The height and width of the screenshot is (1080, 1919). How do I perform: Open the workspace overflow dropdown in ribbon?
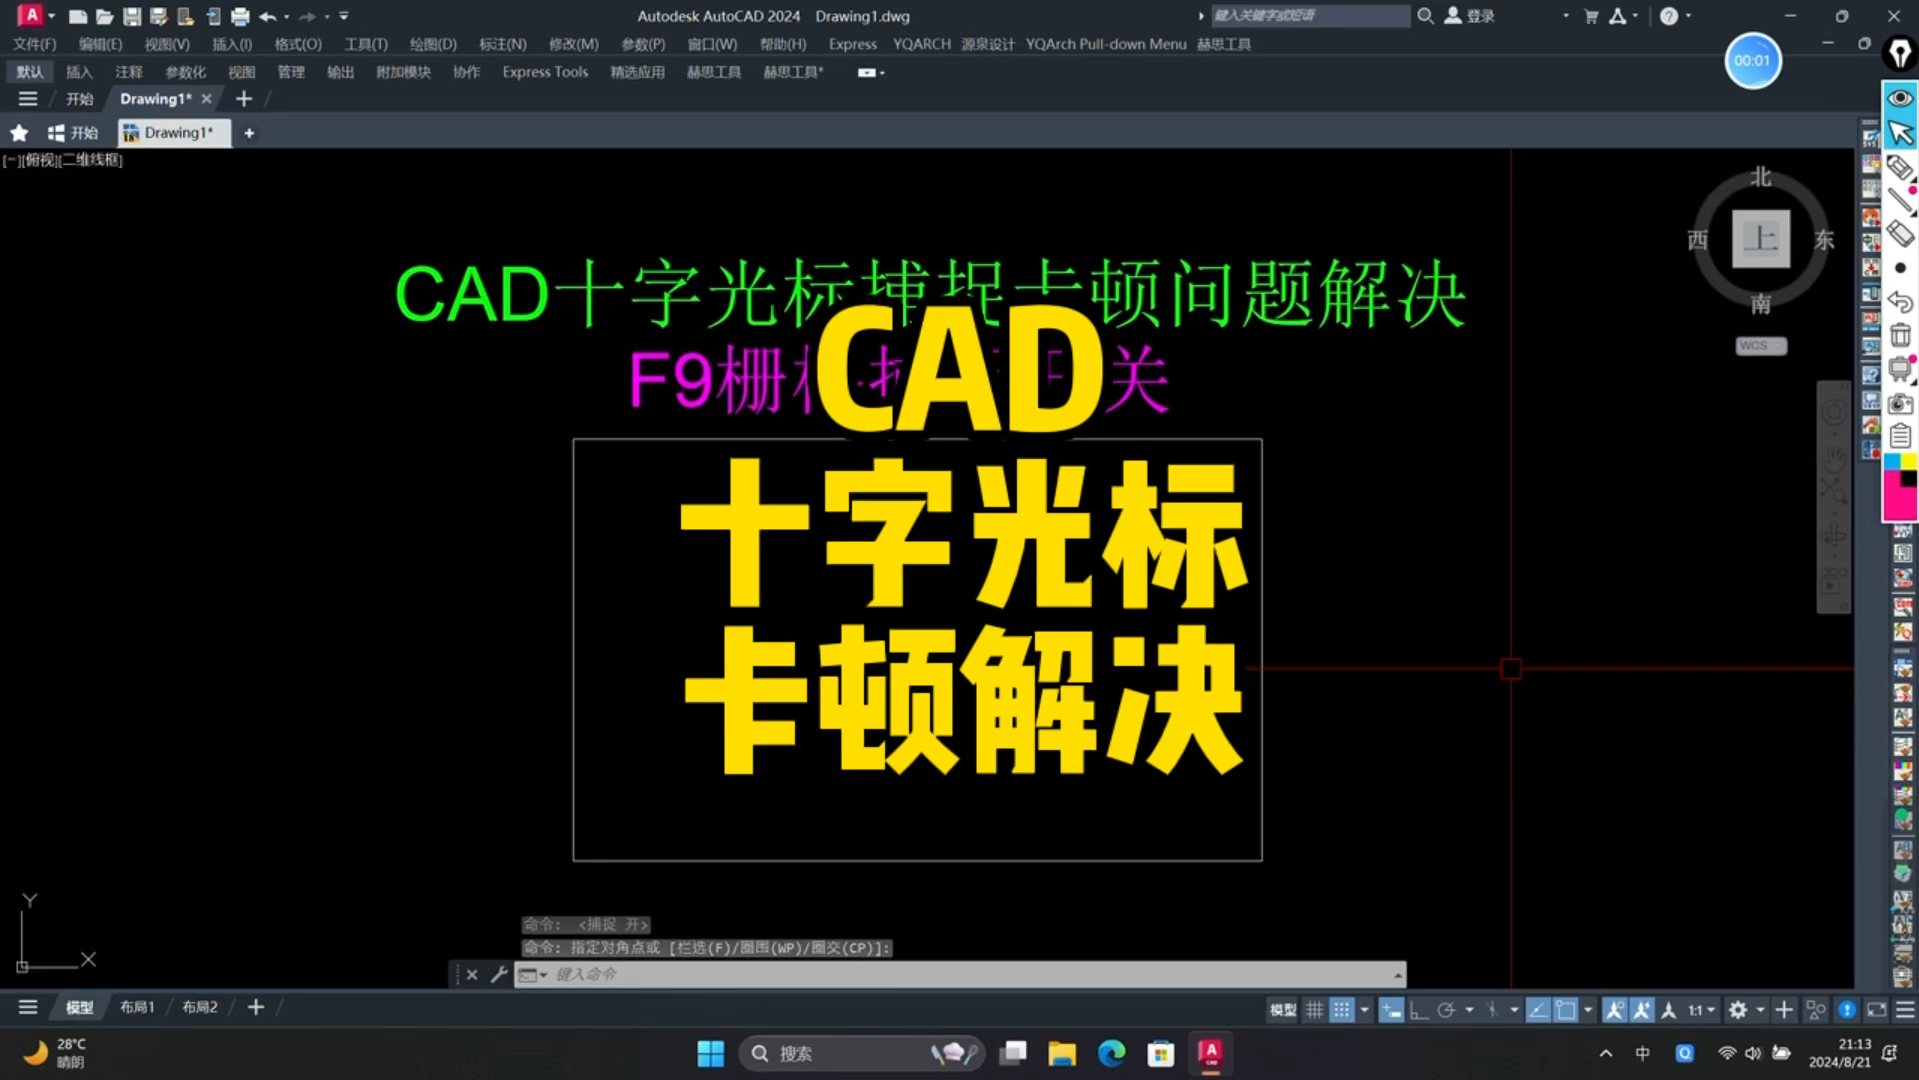tap(869, 72)
